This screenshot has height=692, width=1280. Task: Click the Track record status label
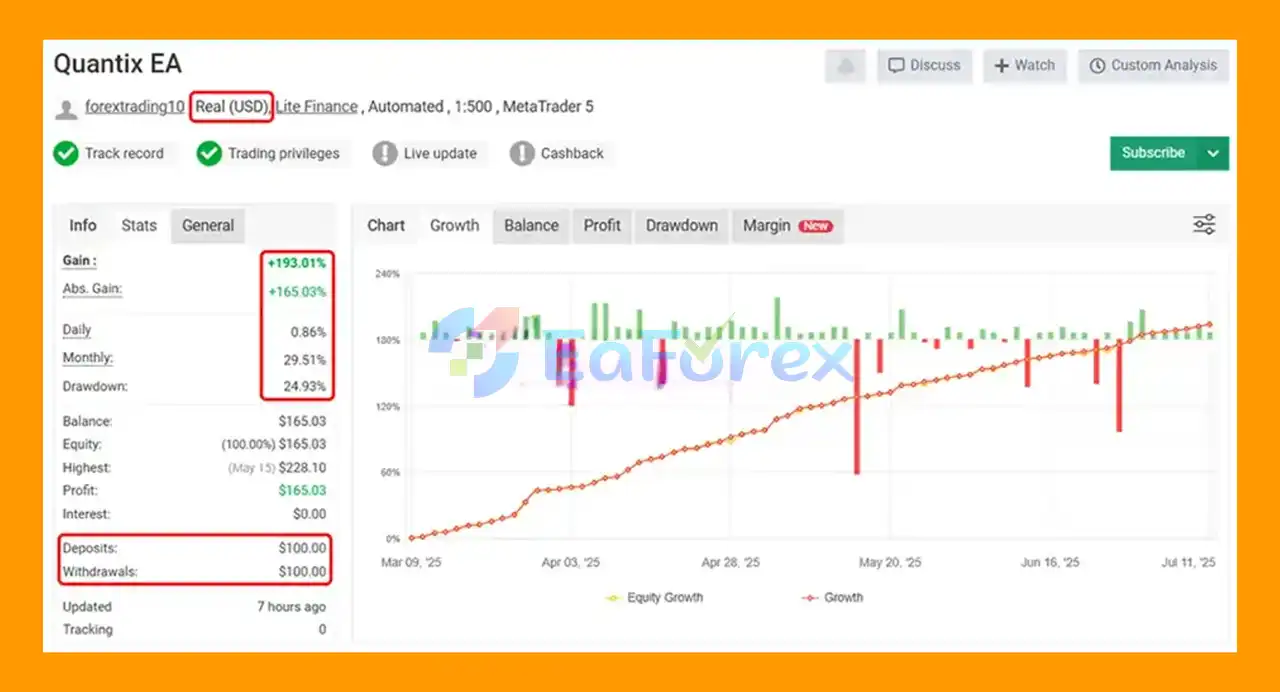[124, 153]
